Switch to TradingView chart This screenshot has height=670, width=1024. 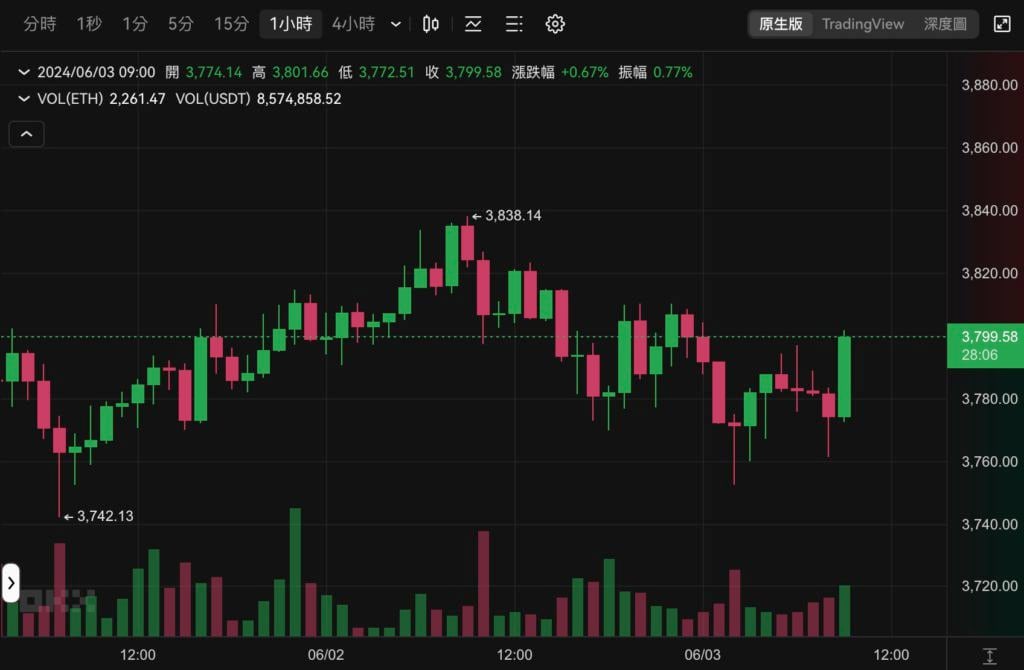(x=863, y=24)
